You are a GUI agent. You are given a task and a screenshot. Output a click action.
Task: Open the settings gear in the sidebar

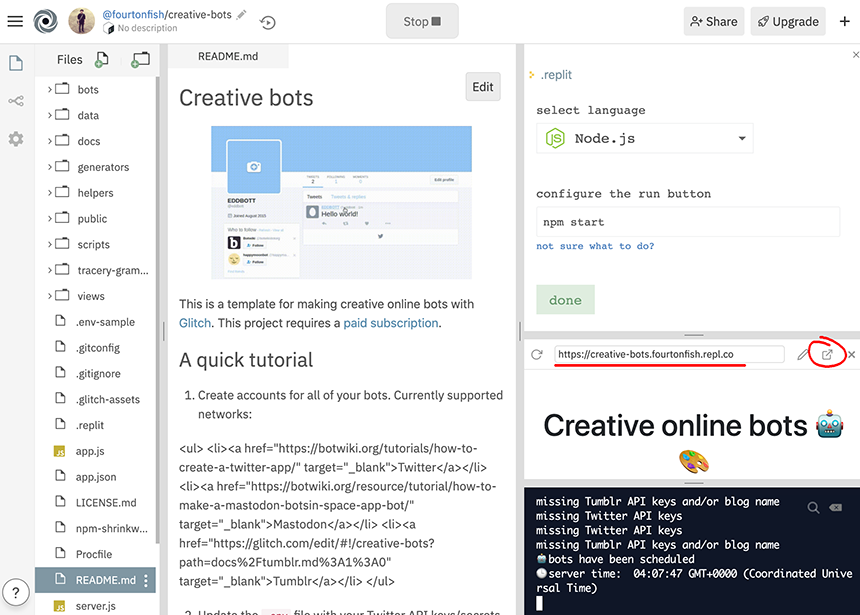(x=16, y=139)
